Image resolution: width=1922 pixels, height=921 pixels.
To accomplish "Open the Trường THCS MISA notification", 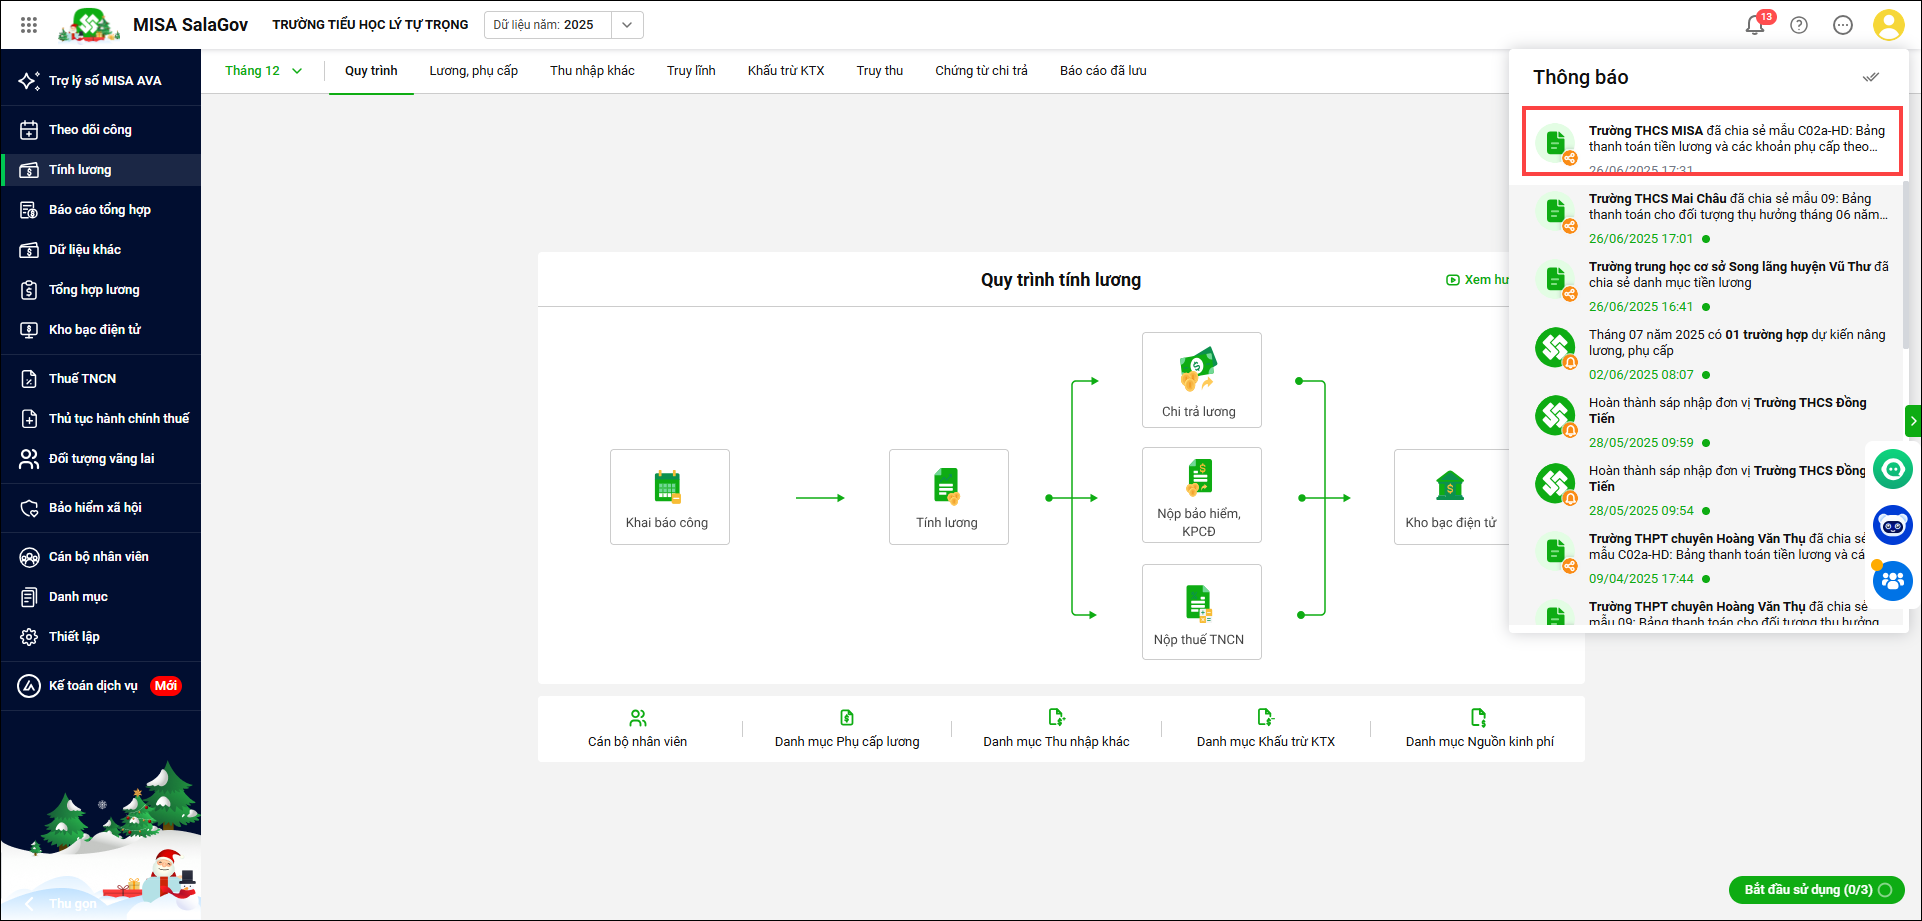I will [x=1712, y=140].
